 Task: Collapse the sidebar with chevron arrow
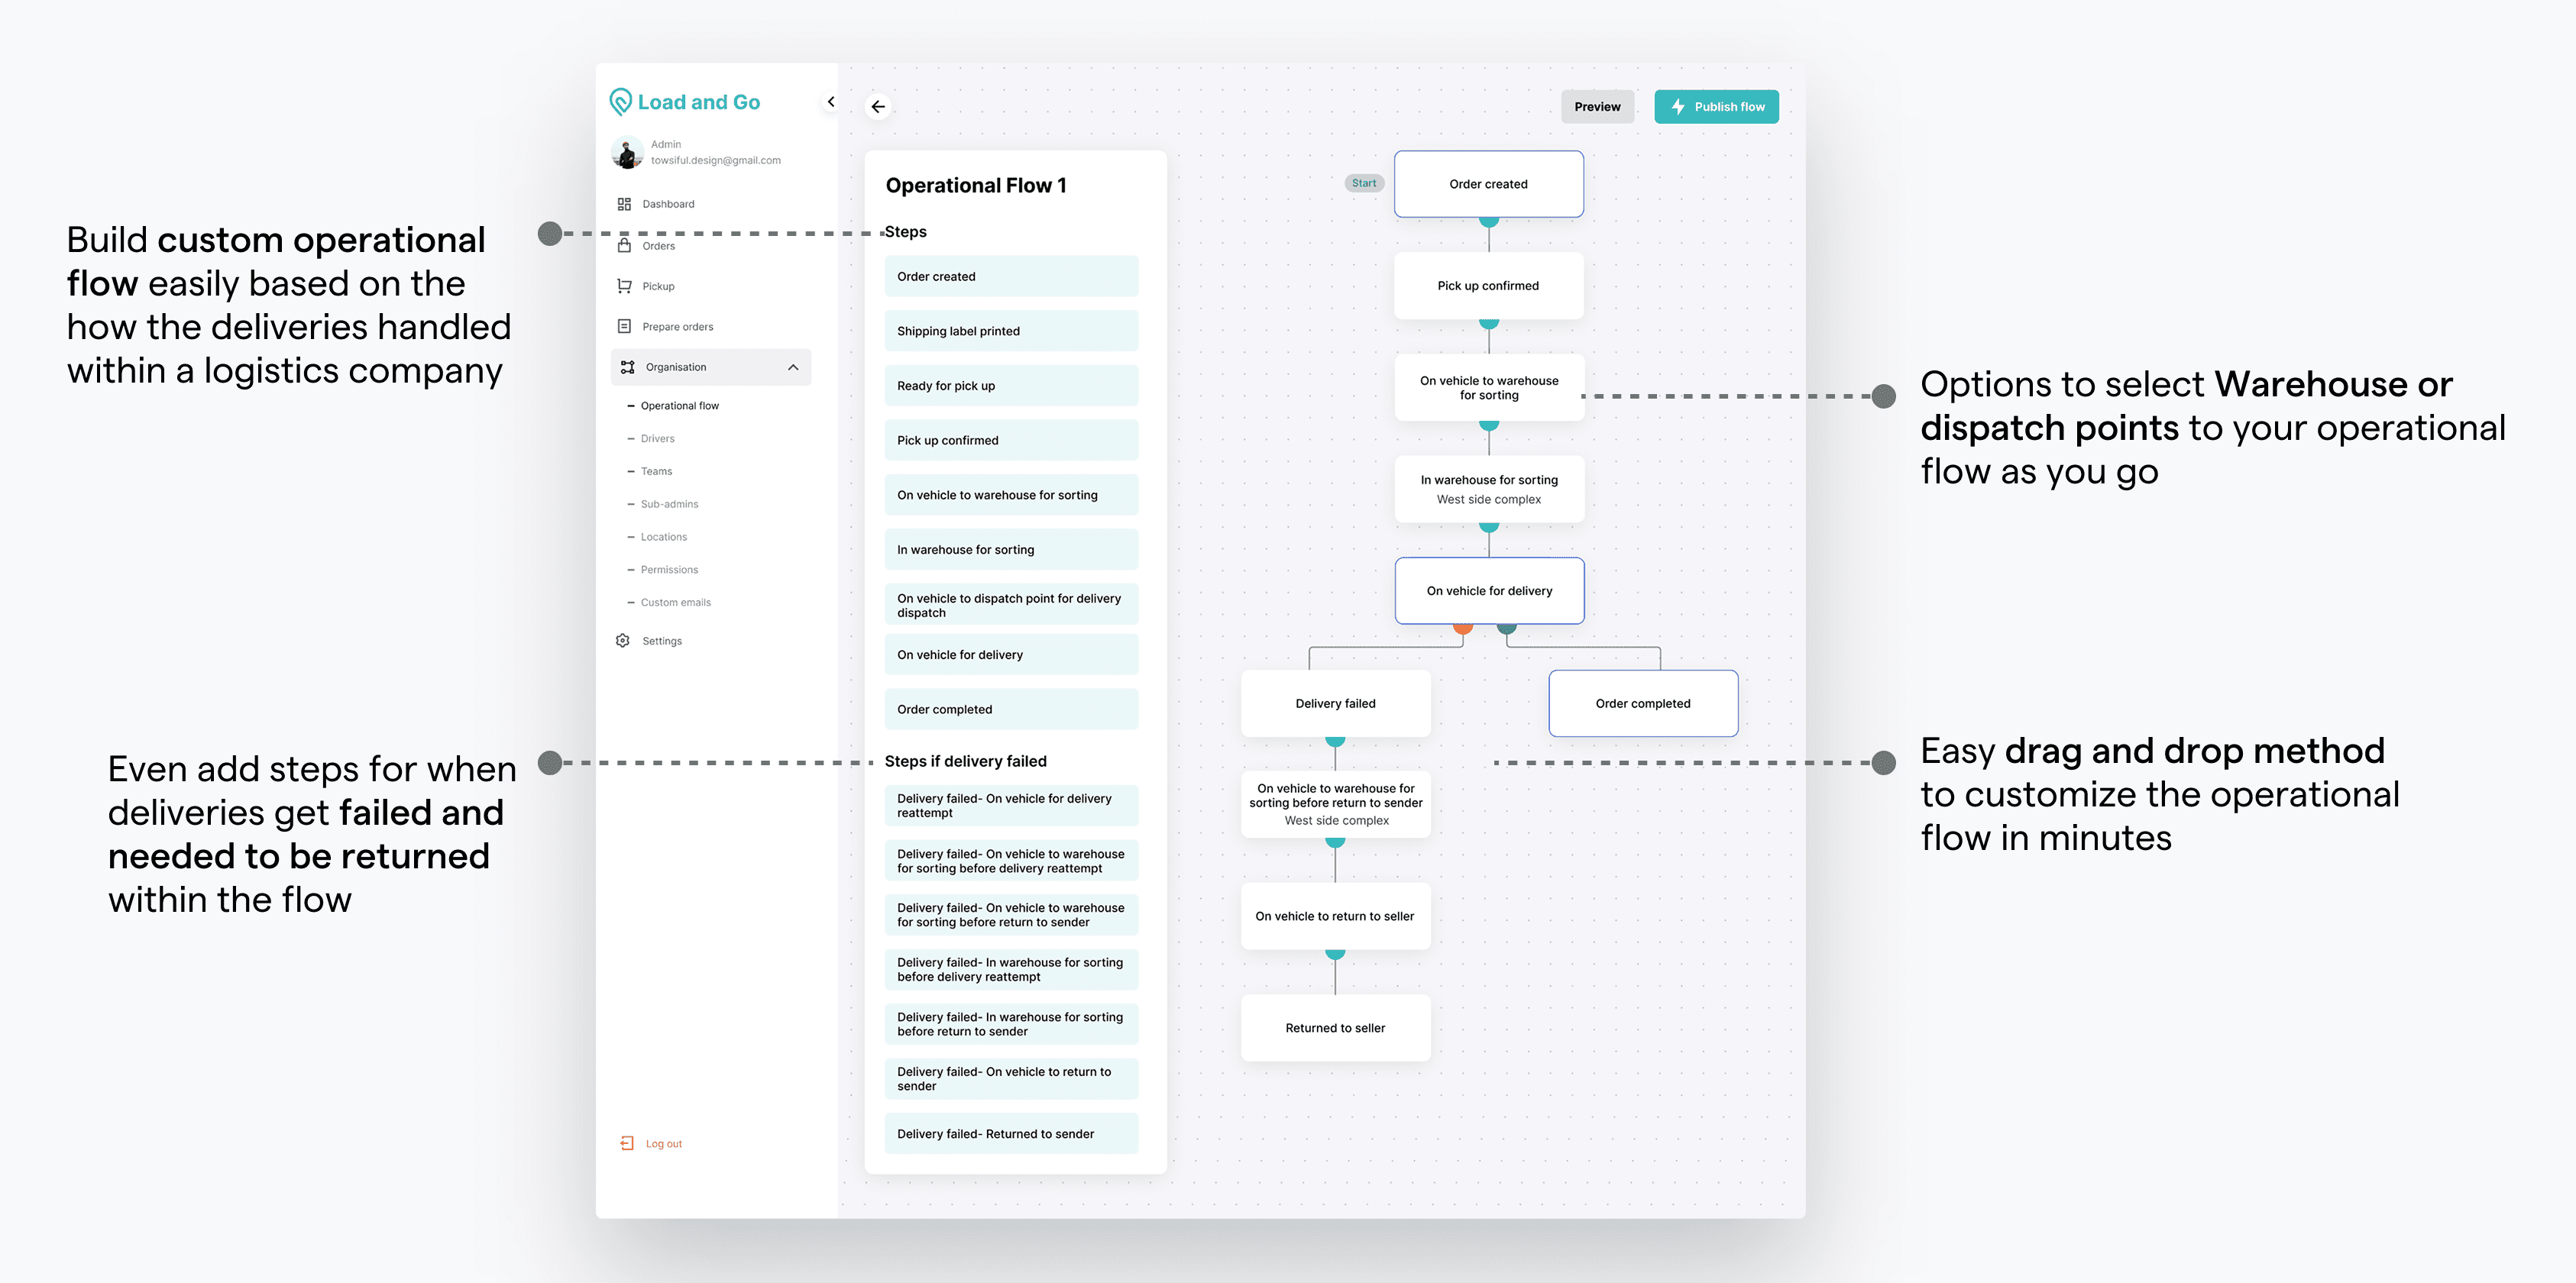[831, 102]
